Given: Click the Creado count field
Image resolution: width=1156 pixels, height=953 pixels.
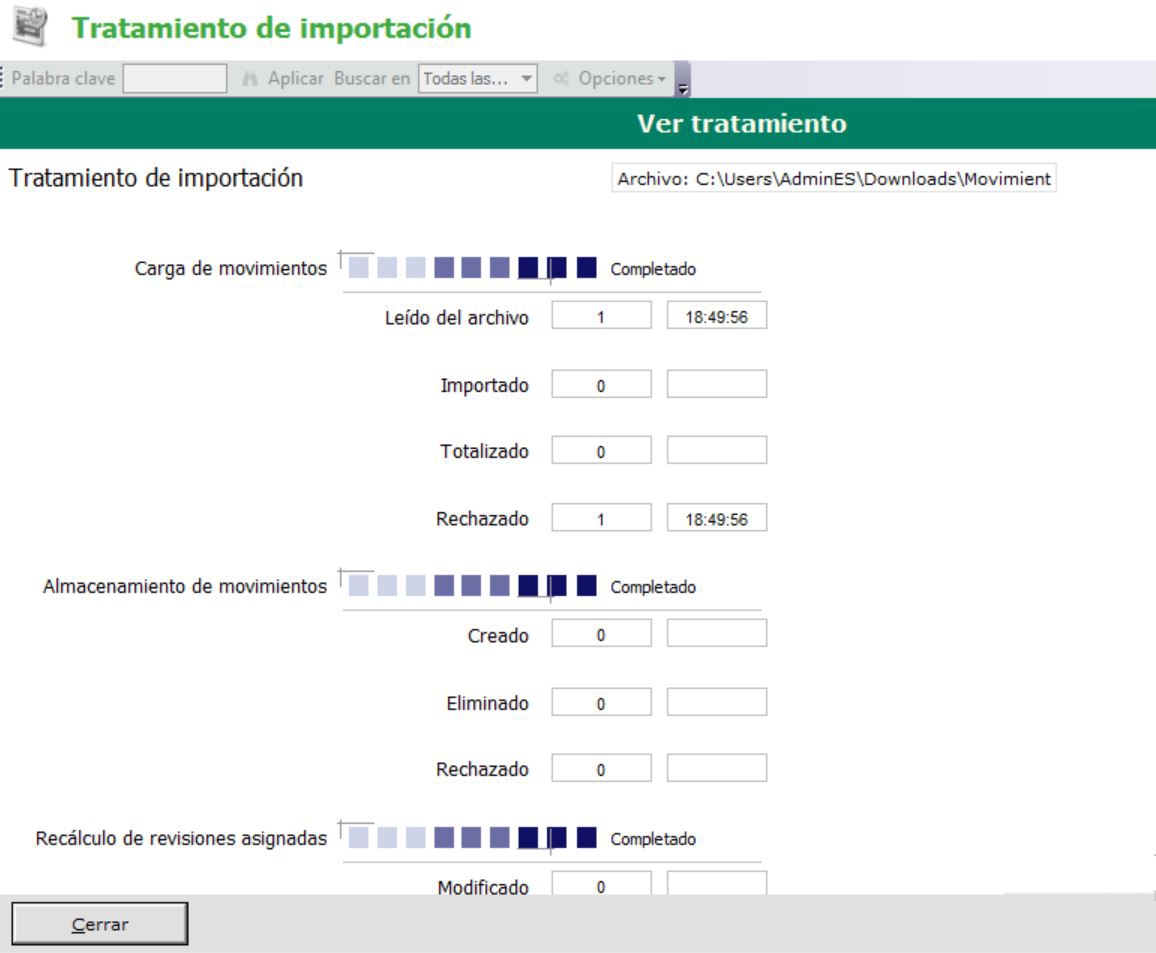Looking at the screenshot, I should click(601, 634).
